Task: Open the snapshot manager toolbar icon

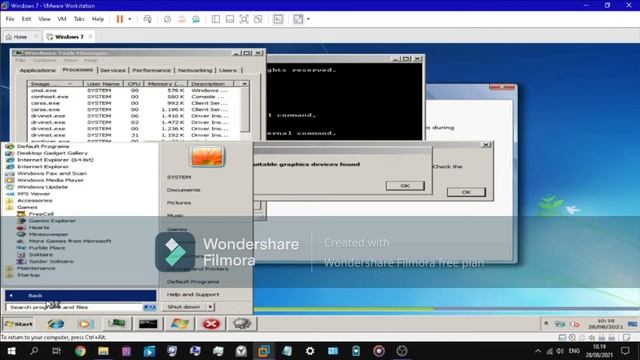Action: [x=196, y=19]
